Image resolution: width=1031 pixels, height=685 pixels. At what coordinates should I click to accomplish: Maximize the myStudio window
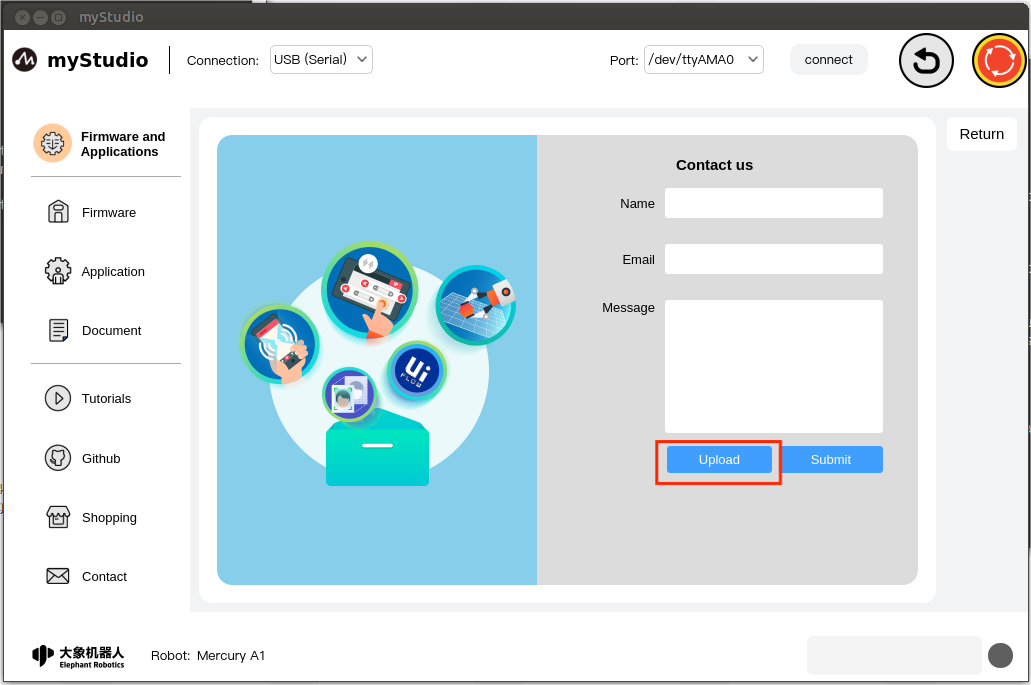[59, 17]
